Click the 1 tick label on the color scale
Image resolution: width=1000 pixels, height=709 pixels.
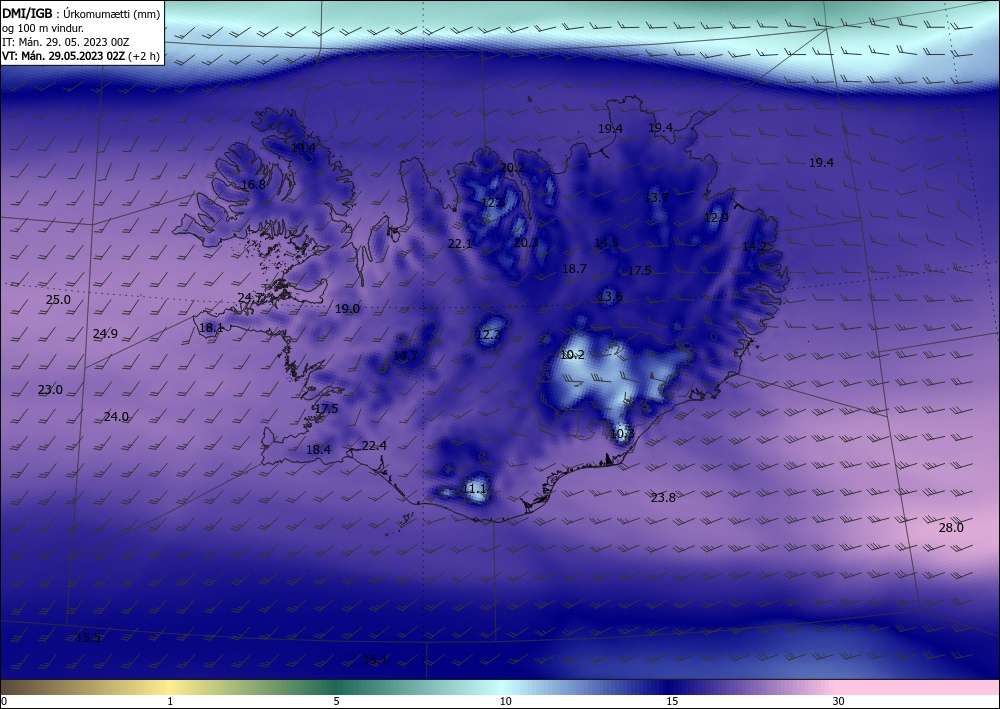click(170, 702)
